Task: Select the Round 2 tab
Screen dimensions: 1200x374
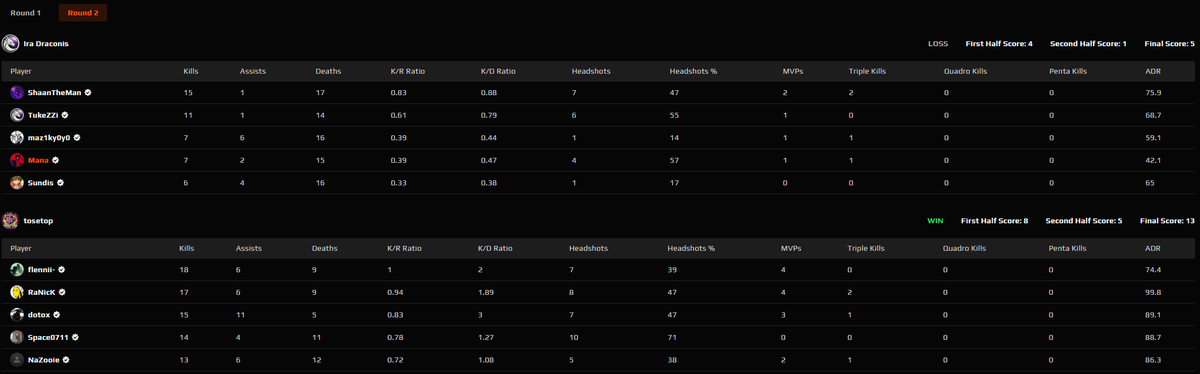Action: [84, 13]
